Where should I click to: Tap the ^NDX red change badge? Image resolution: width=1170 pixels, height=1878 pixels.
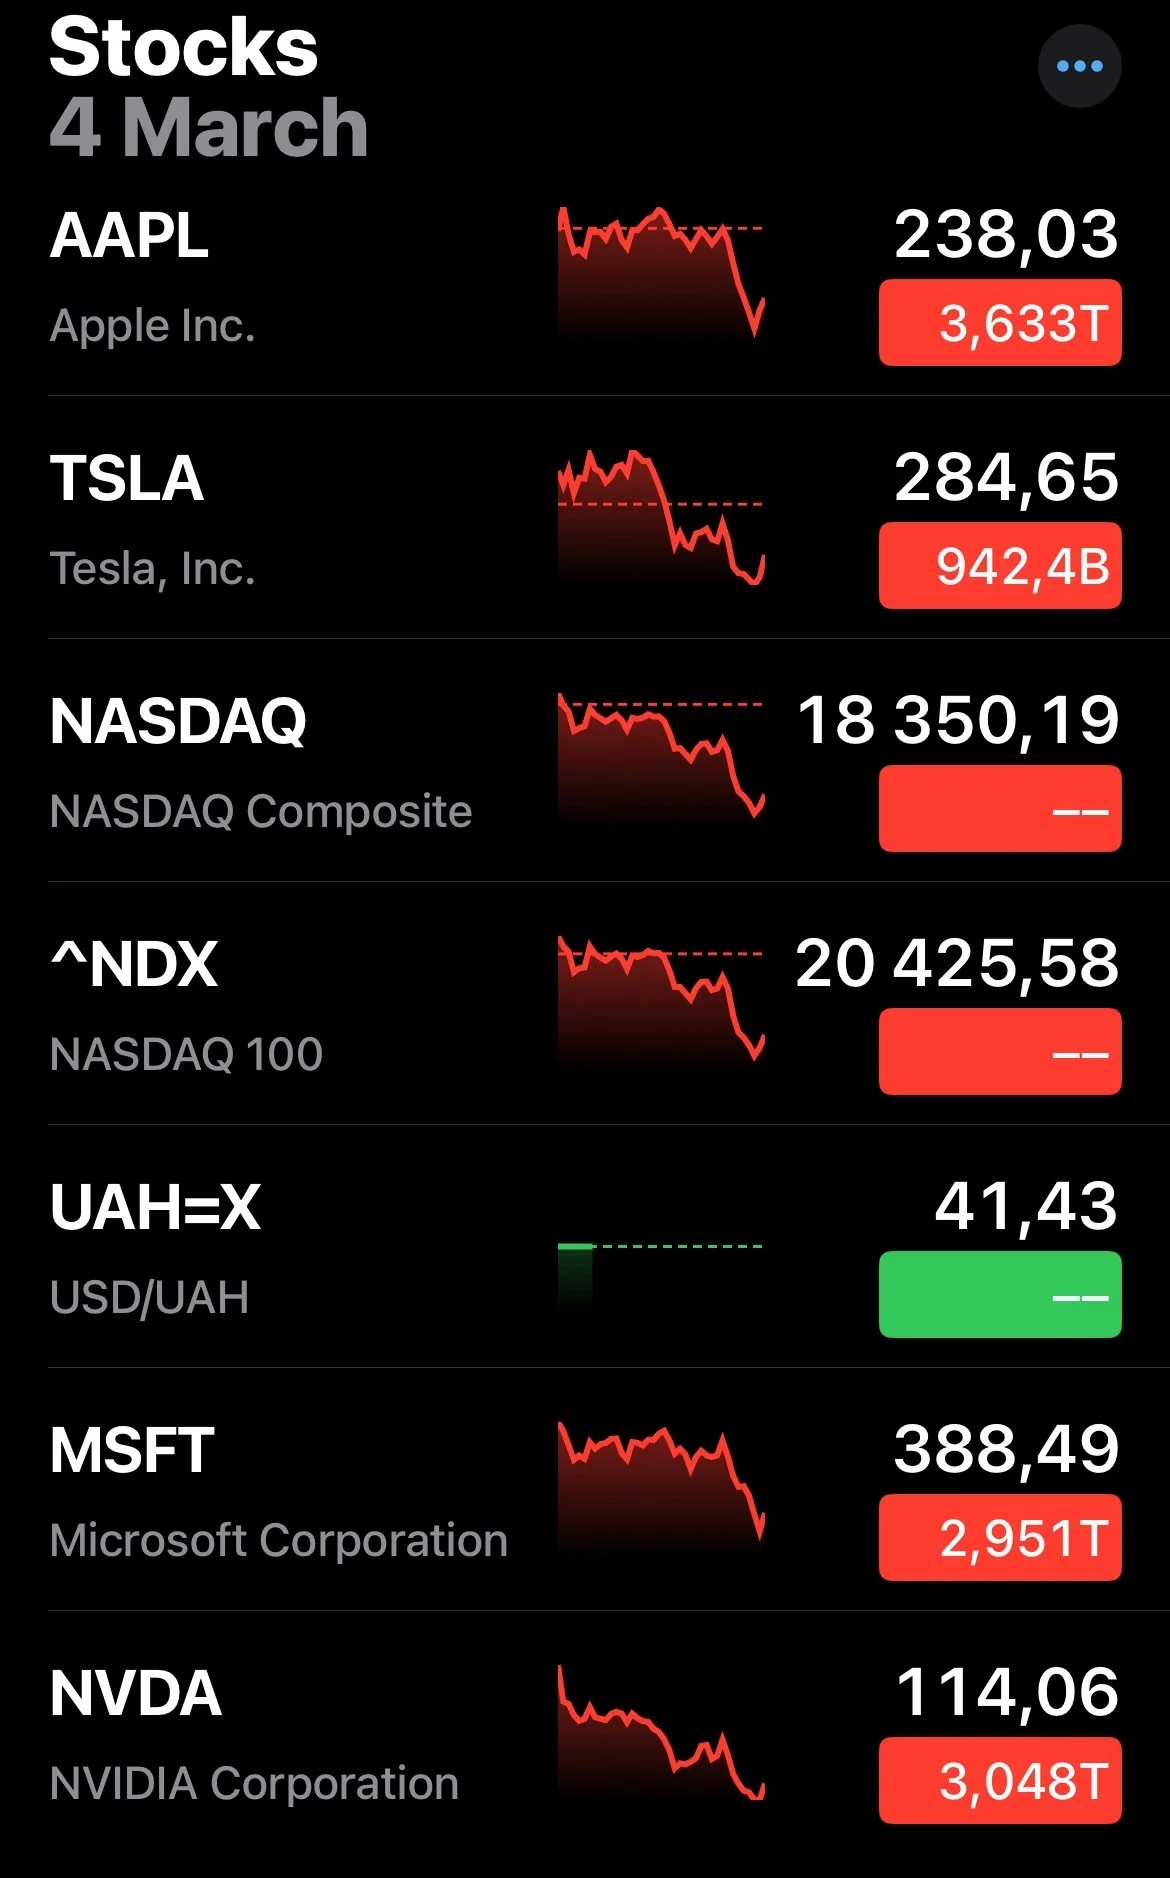[x=999, y=1052]
